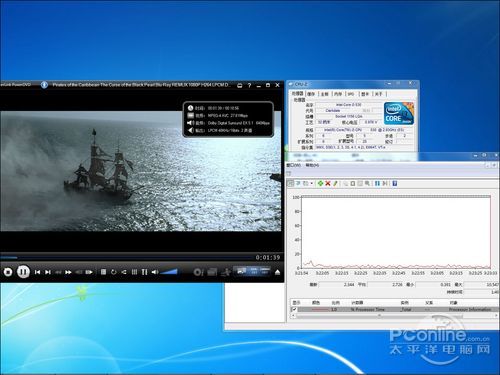Click the PowerDVD seek progress bar
Screen dimensions: 500x375
click(x=127, y=257)
